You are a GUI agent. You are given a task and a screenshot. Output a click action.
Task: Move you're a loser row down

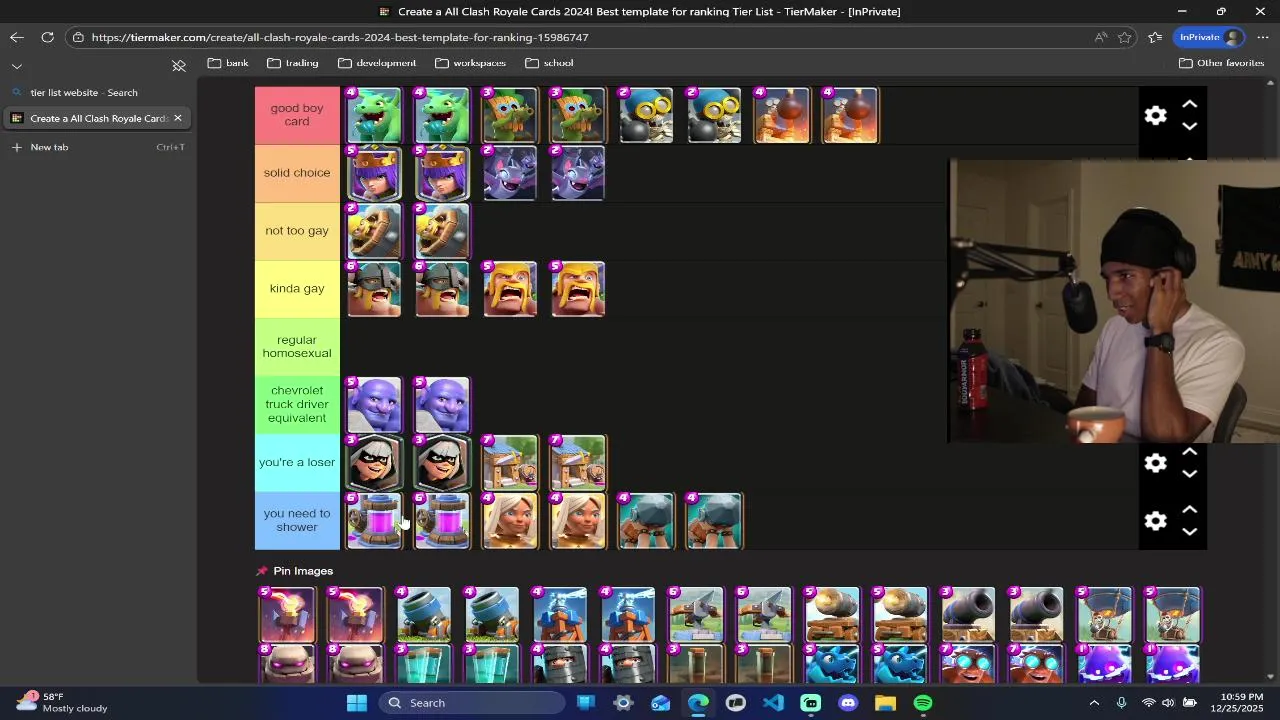click(x=1189, y=474)
